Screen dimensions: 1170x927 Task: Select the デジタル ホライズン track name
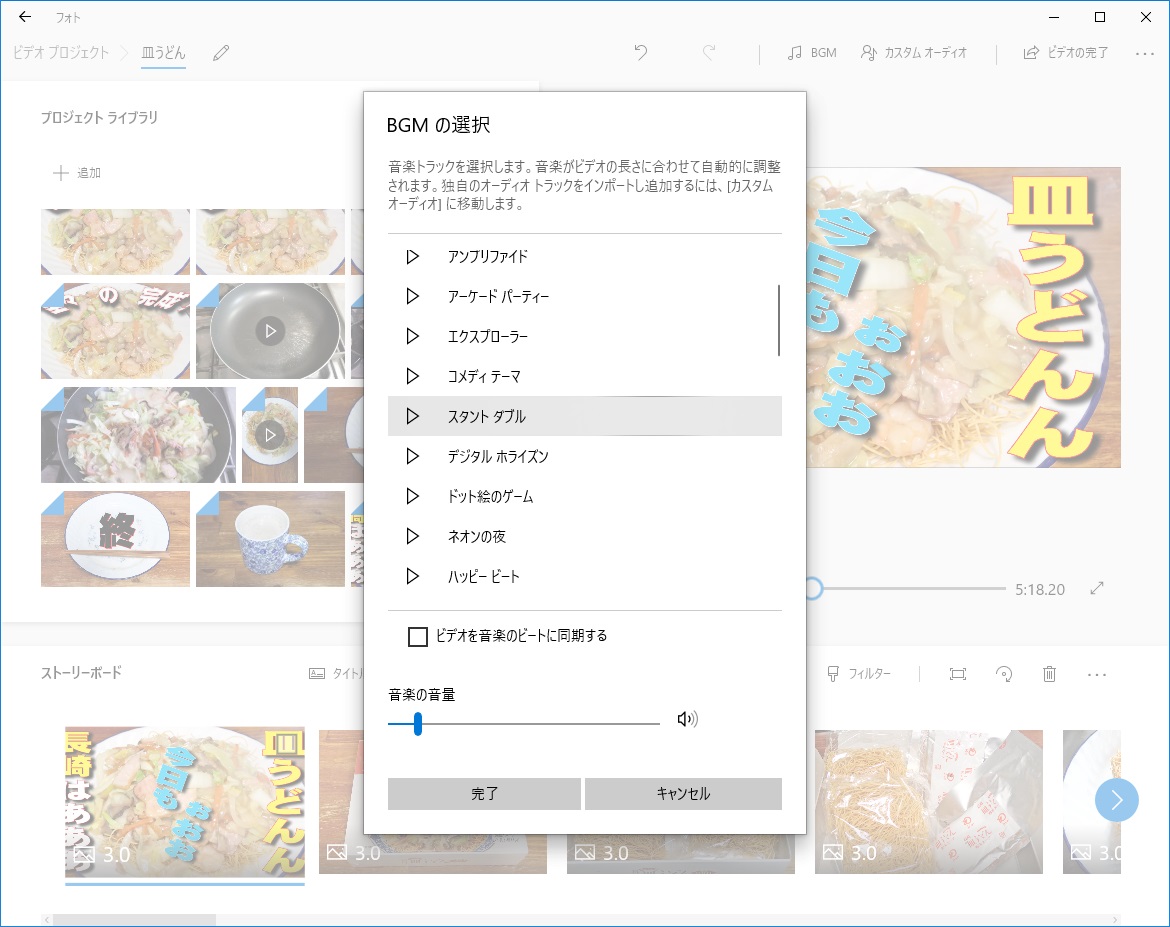pyautogui.click(x=498, y=456)
